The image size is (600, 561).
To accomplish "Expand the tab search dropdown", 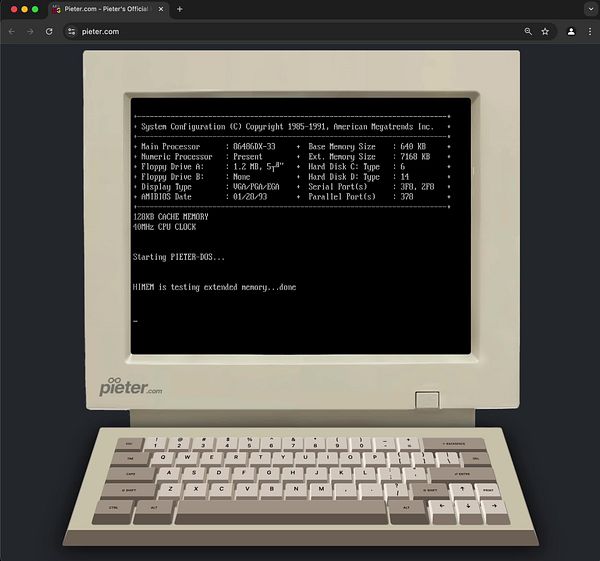I will tap(590, 9).
